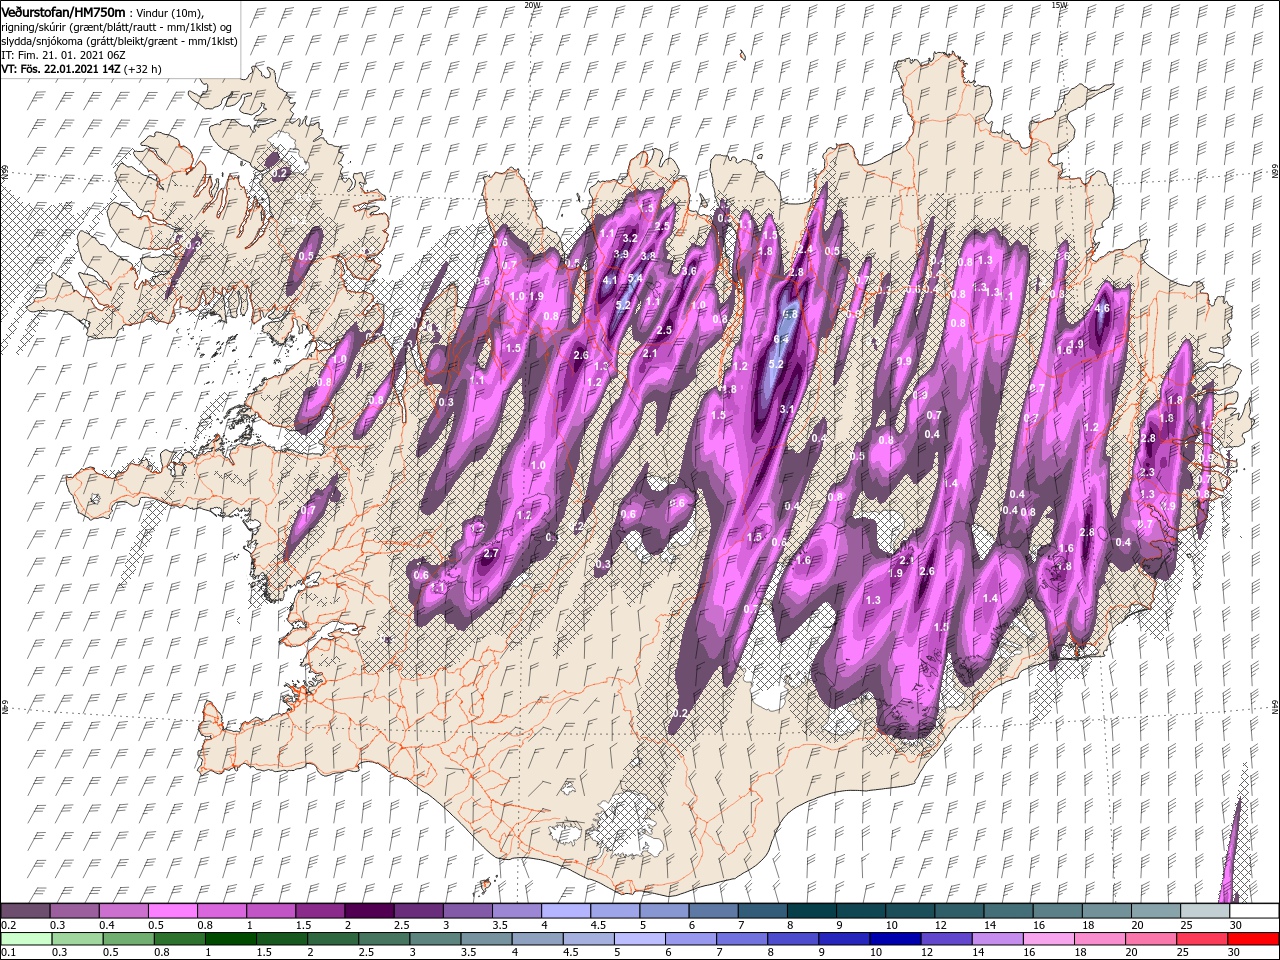Click the 'VT: Fös. 22.01.2021 14Z' valid time
1280x960 pixels.
click(x=60, y=69)
